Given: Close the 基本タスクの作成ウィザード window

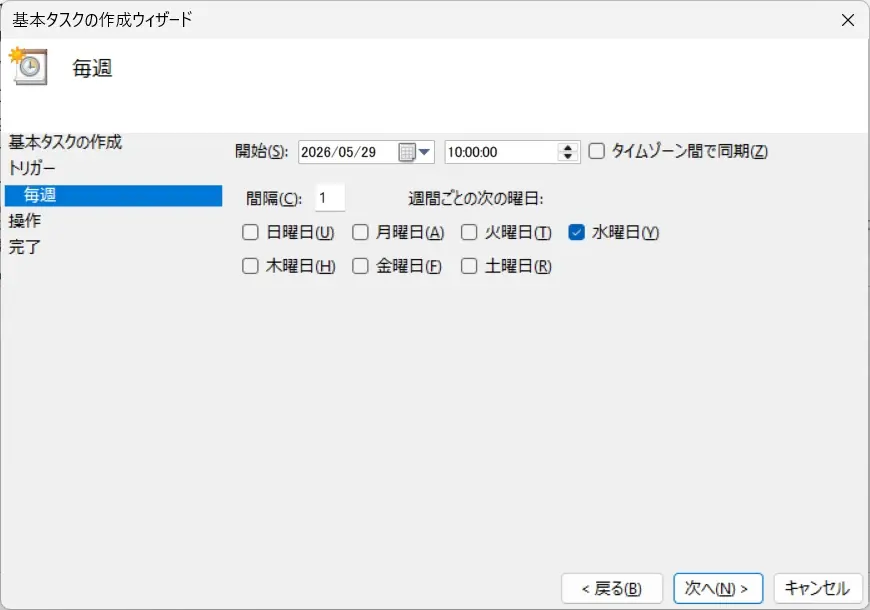Looking at the screenshot, I should tap(847, 20).
